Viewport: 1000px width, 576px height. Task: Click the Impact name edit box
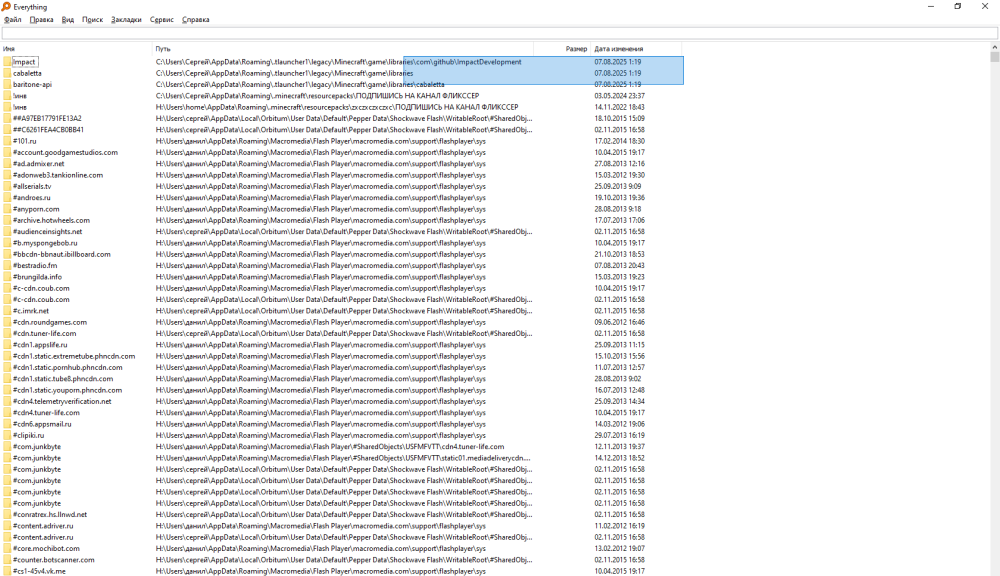point(25,62)
